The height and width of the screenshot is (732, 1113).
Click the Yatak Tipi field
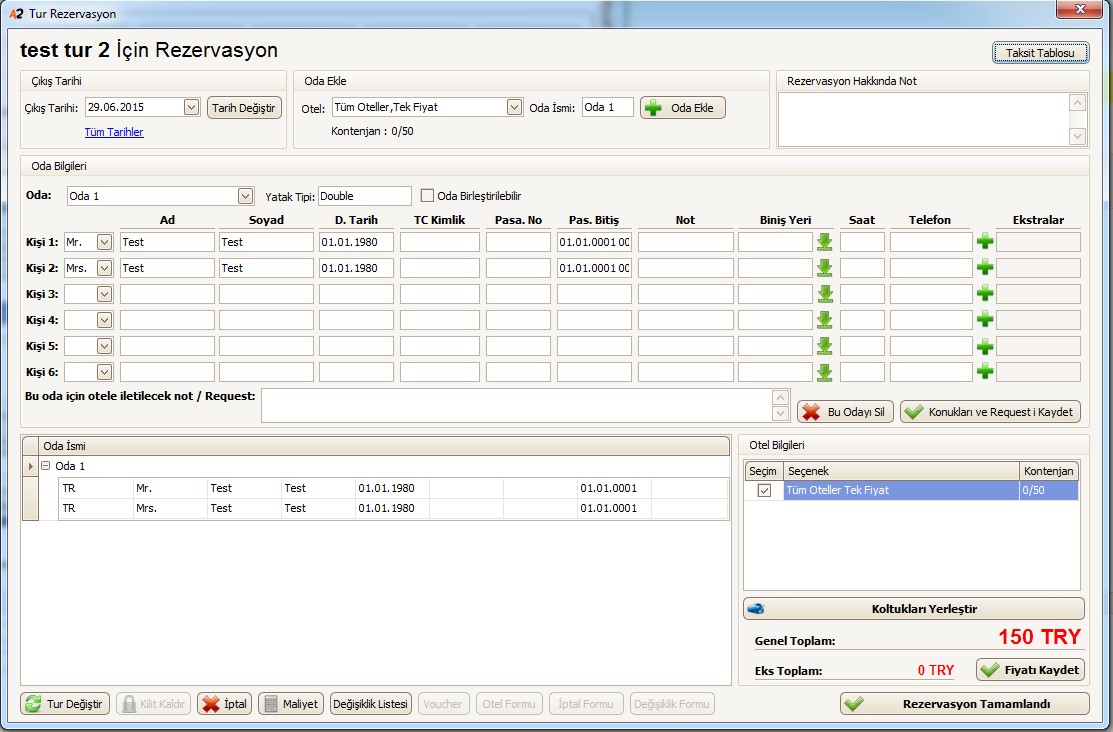(x=365, y=196)
